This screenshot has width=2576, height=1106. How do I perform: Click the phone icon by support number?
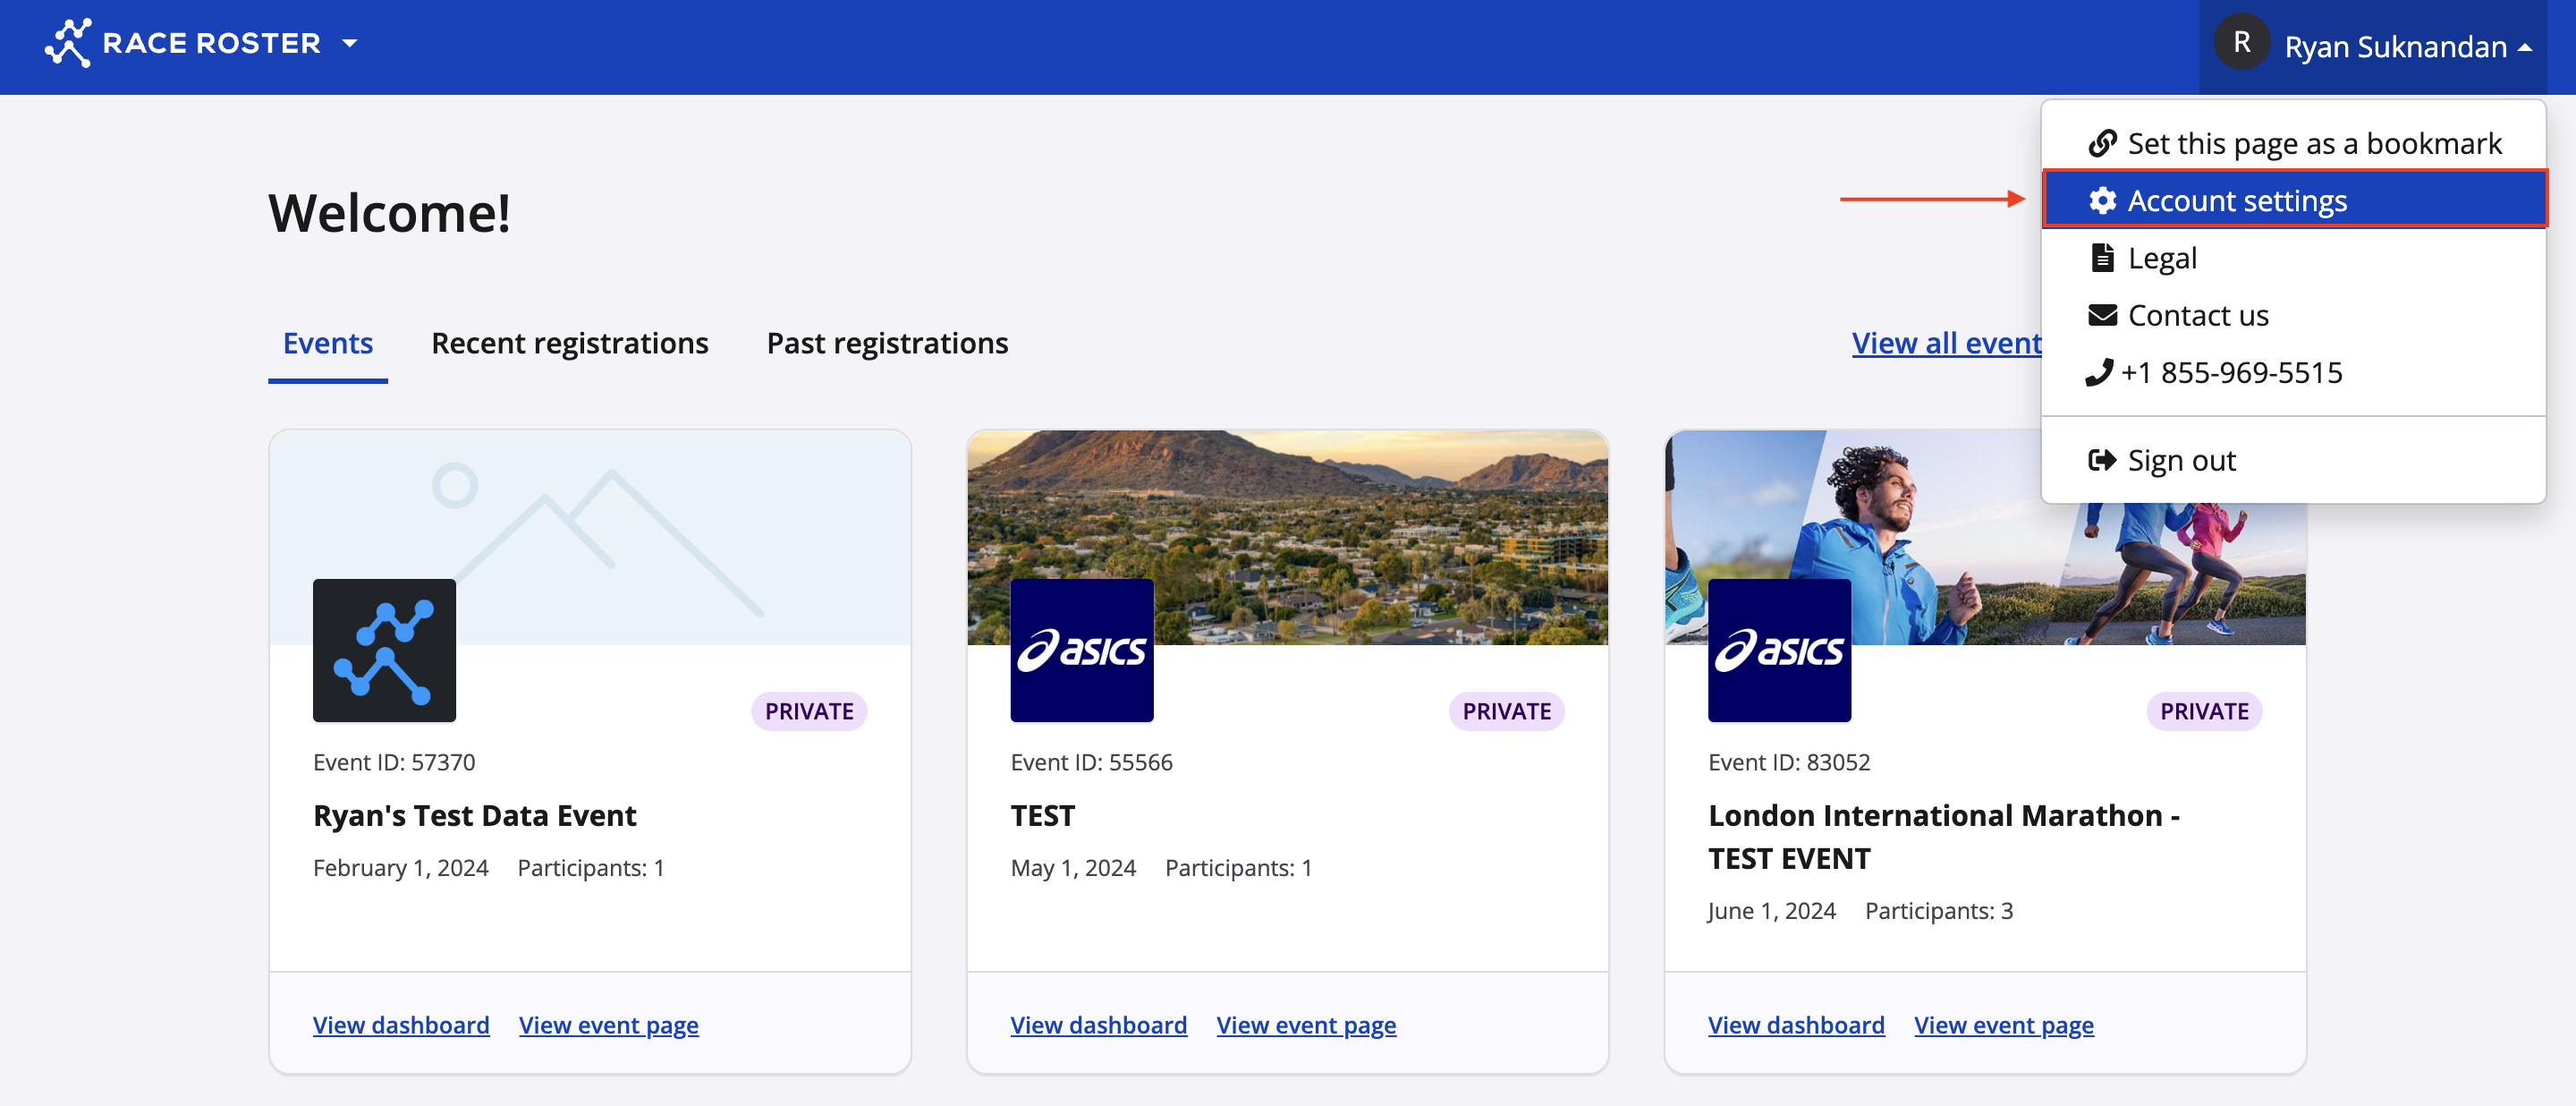(2099, 372)
